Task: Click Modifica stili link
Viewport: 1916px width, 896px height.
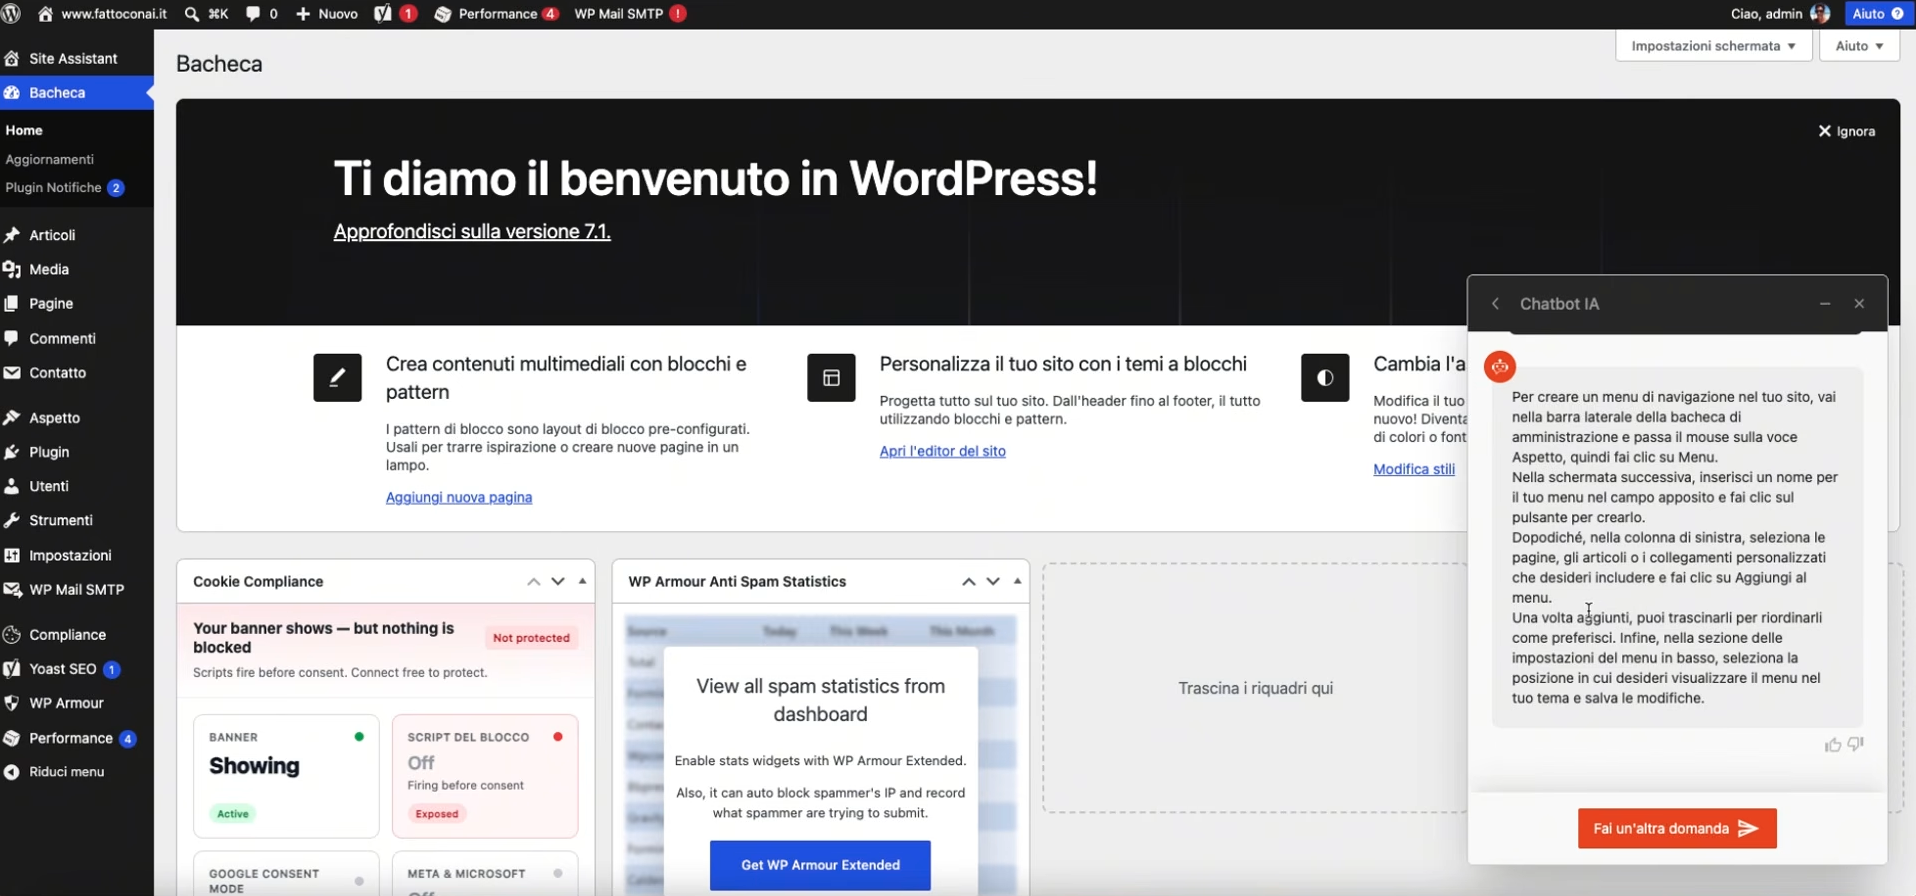Action: pos(1414,469)
